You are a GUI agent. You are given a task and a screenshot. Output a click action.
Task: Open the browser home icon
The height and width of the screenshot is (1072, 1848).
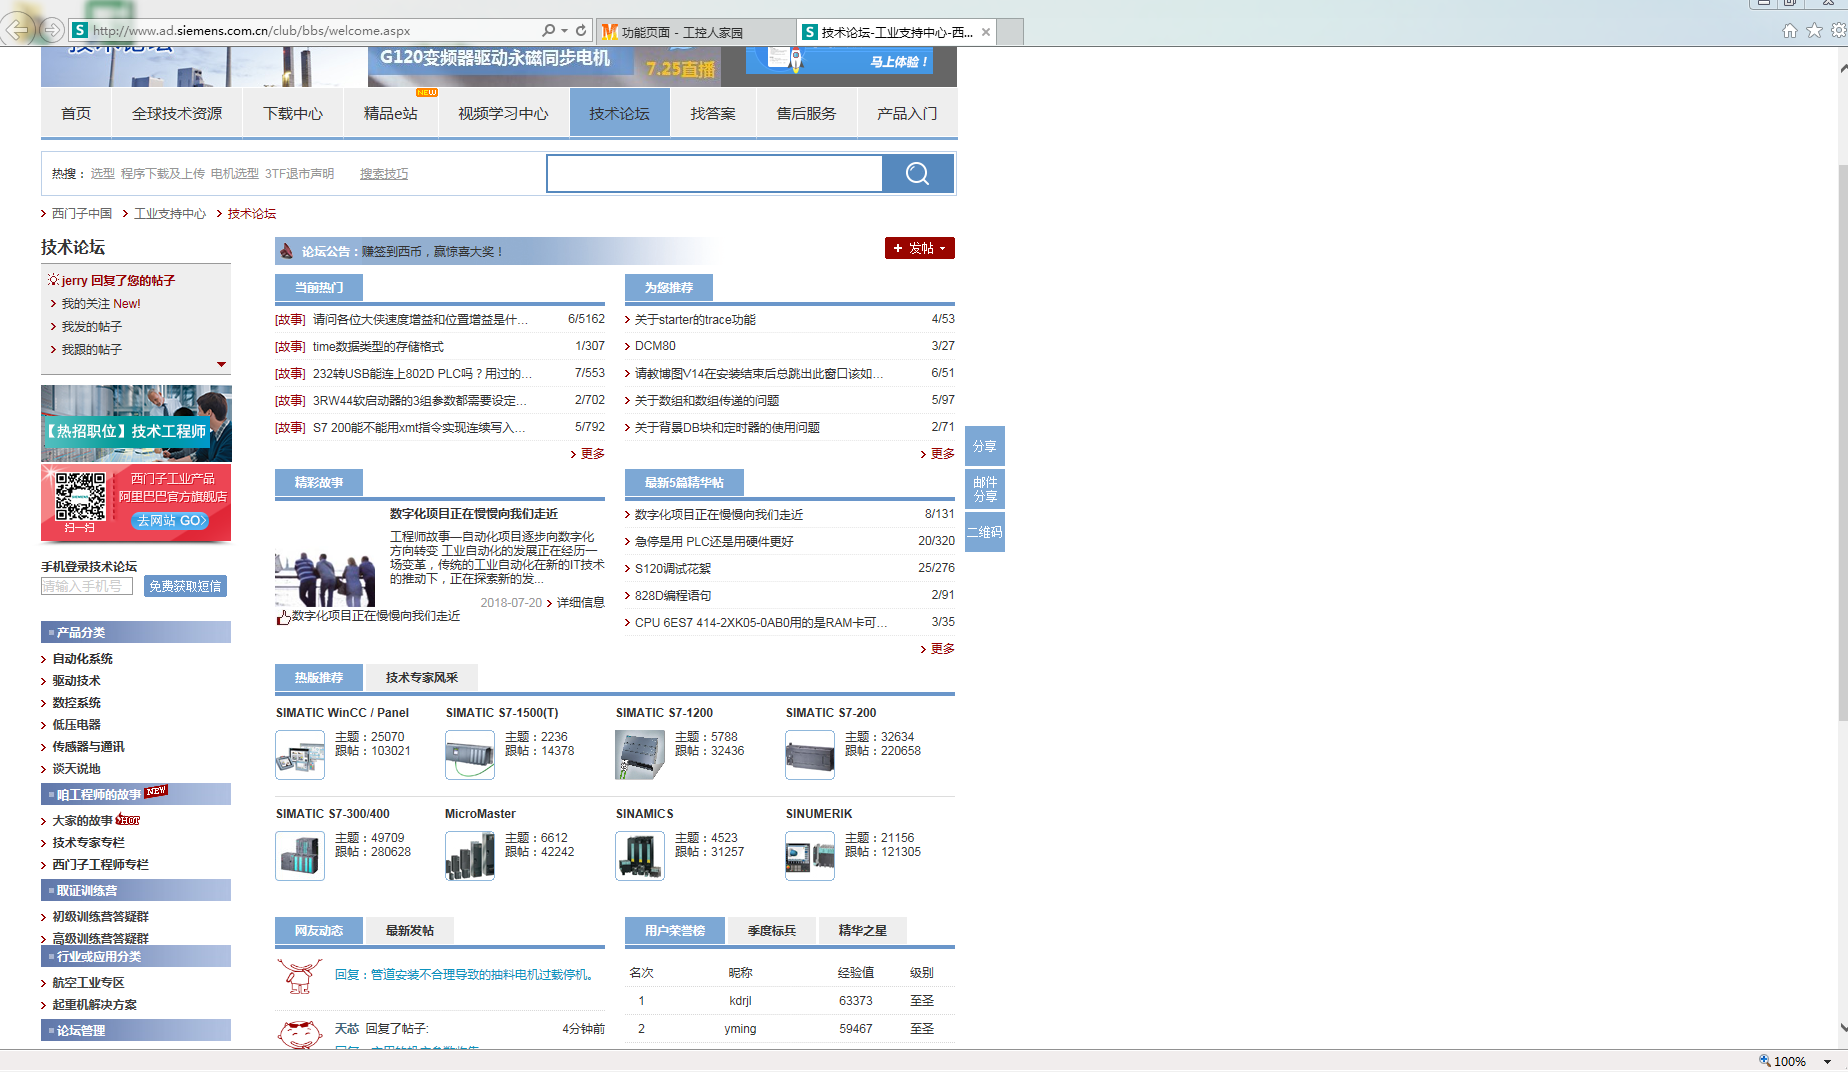[x=1789, y=31]
